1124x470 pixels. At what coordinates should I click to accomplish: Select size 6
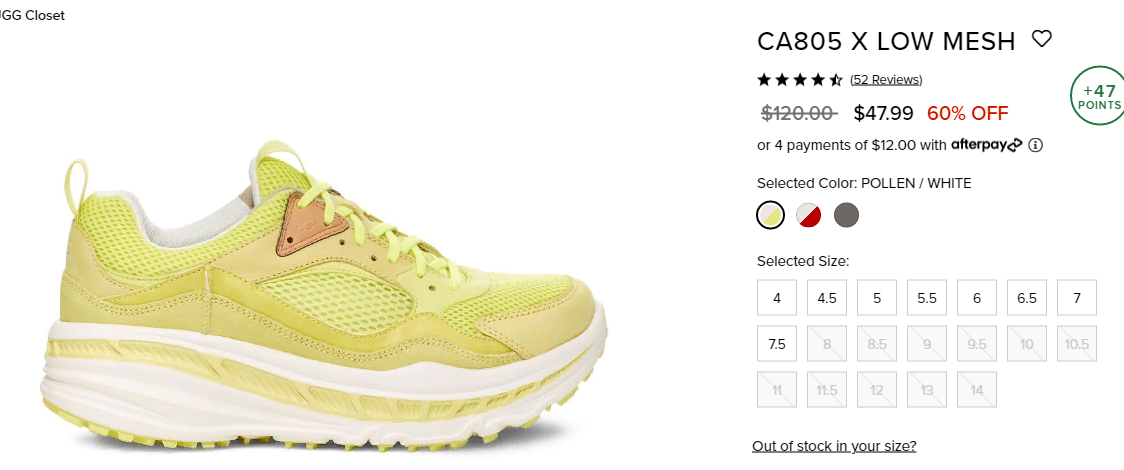coord(977,298)
